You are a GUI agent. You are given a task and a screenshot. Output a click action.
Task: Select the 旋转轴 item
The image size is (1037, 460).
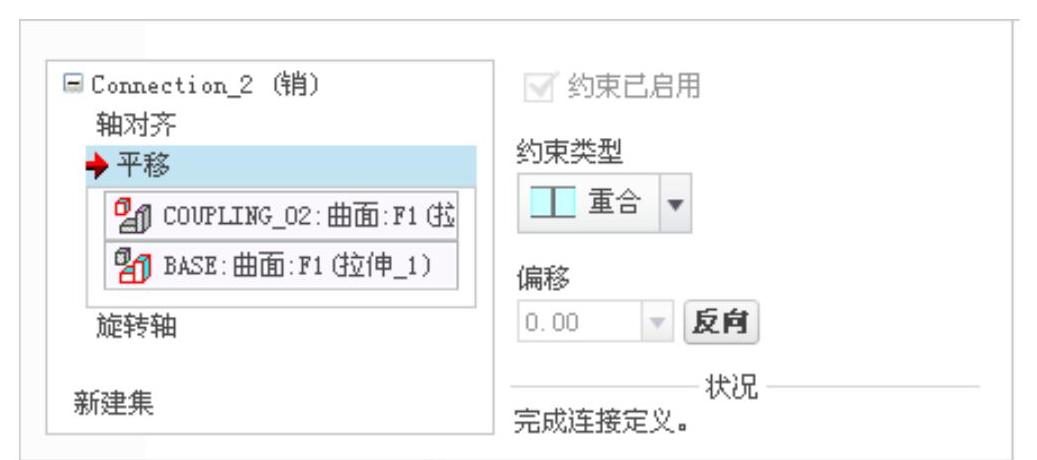pyautogui.click(x=136, y=326)
